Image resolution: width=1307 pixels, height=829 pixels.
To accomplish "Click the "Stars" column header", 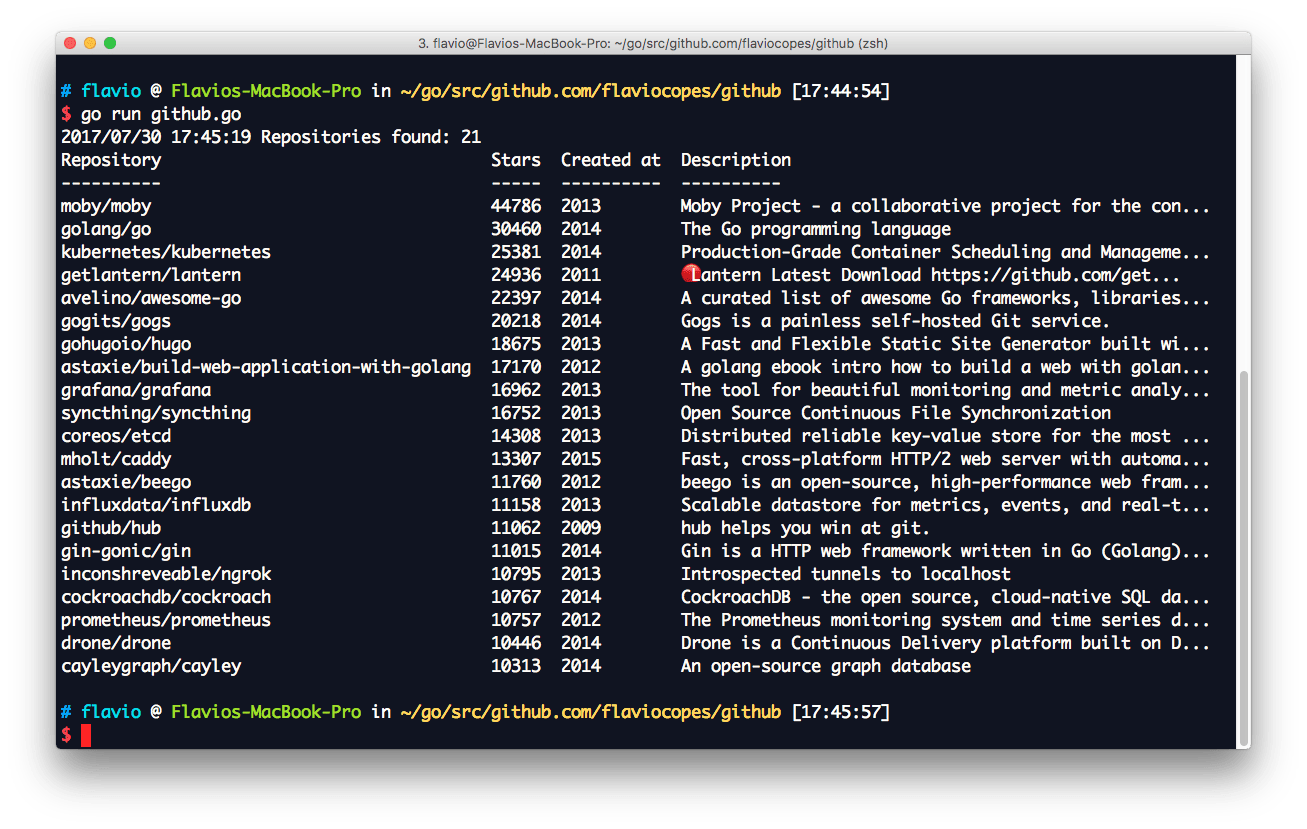I will (515, 160).
